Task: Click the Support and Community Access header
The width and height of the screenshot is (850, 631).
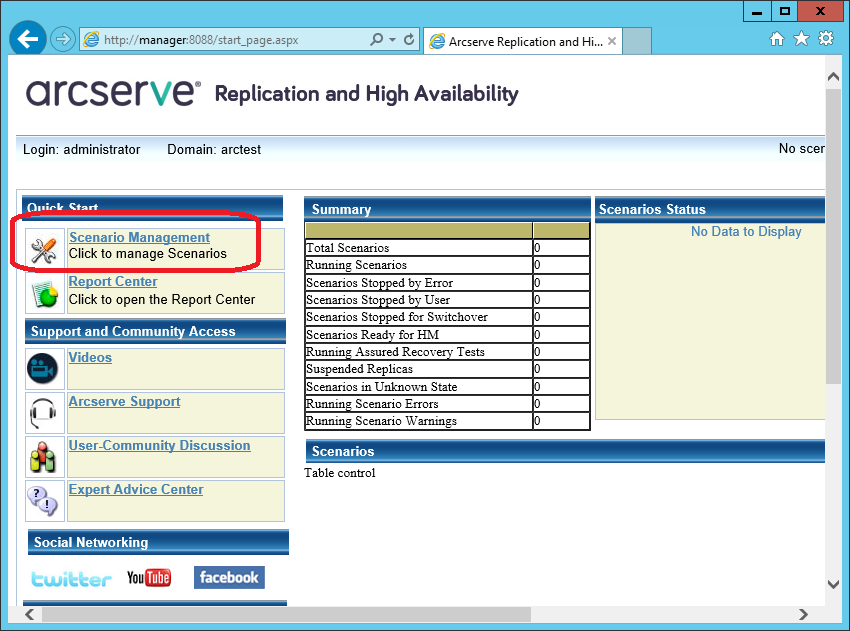Action: (x=155, y=331)
